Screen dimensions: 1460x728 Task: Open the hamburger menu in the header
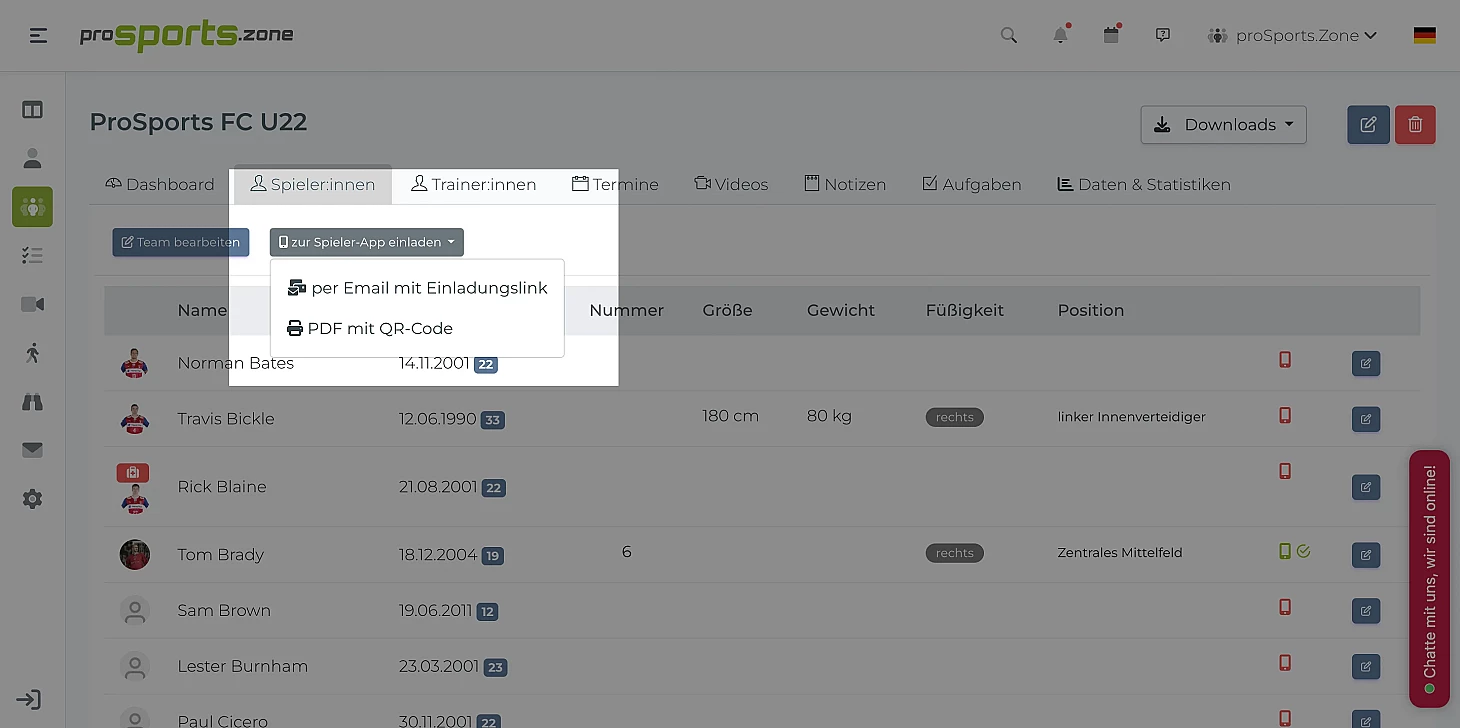(x=38, y=36)
